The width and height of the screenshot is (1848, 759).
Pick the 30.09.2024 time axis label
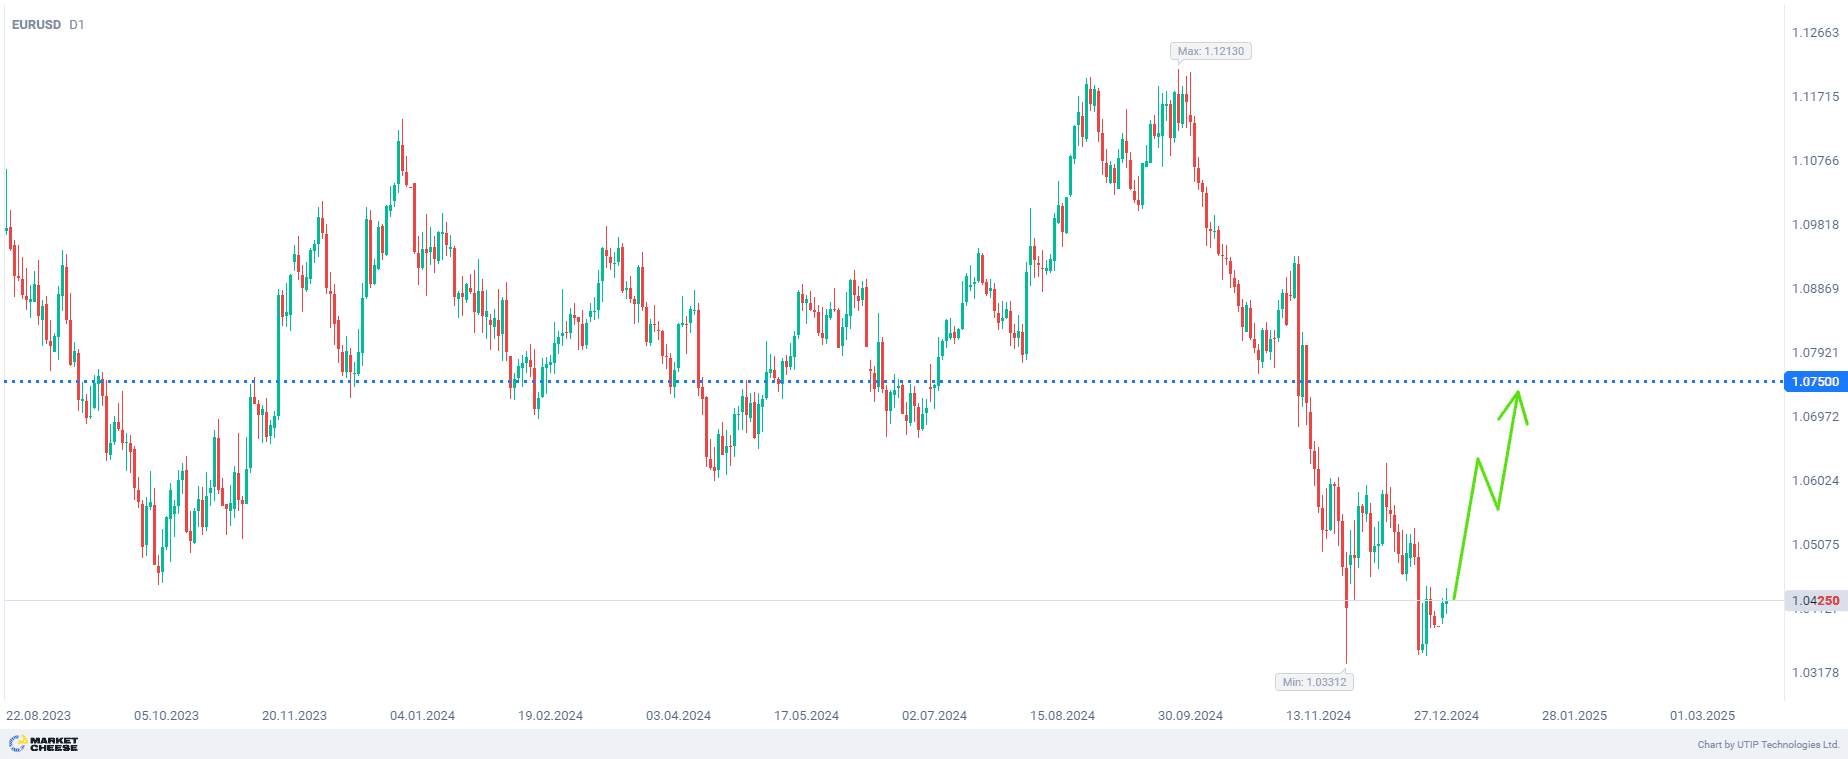pos(1190,716)
